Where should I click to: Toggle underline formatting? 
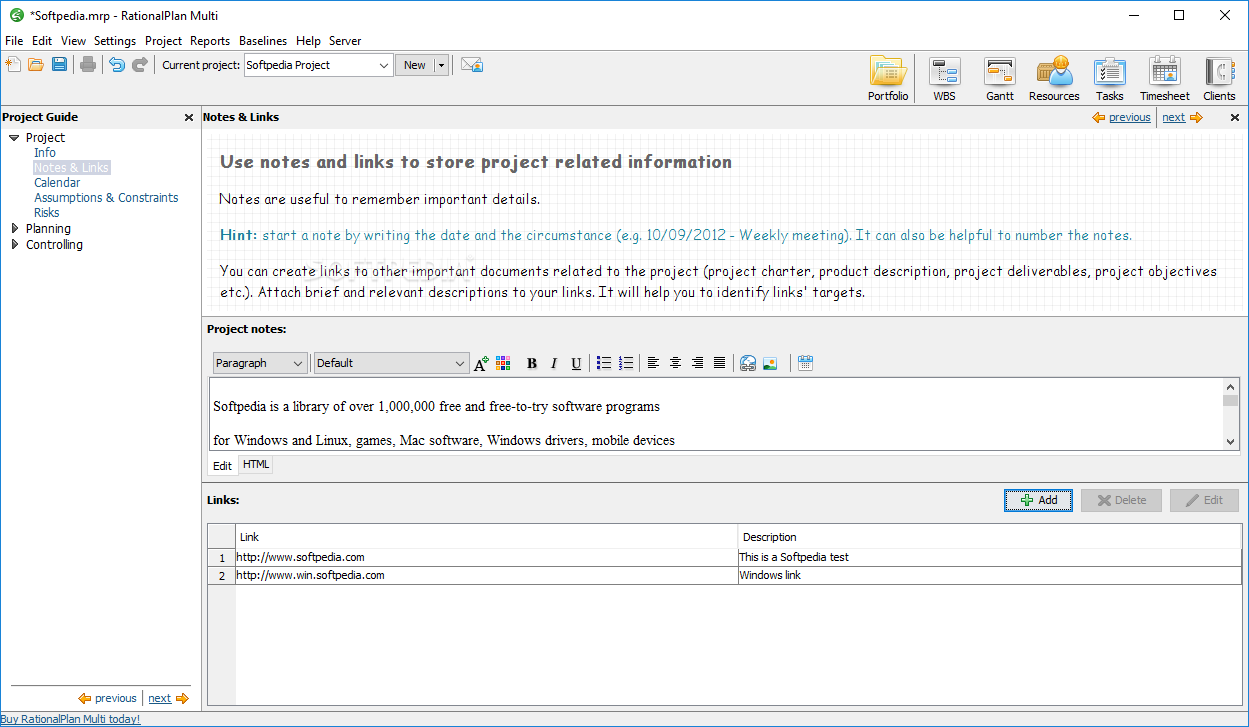(x=576, y=363)
